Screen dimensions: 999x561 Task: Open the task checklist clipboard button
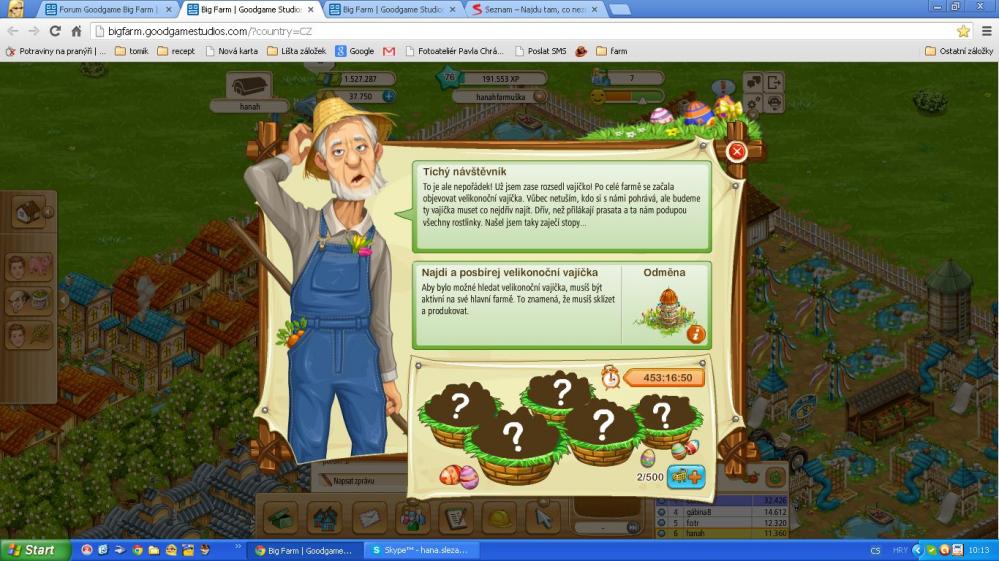pos(456,518)
